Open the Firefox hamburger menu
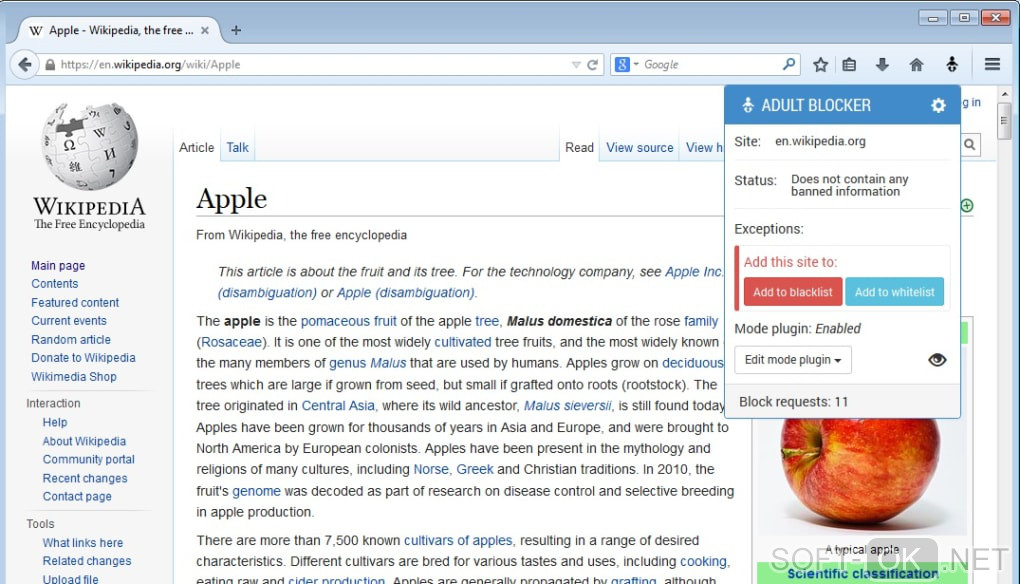Screen dimensions: 1020x584 coord(992,64)
